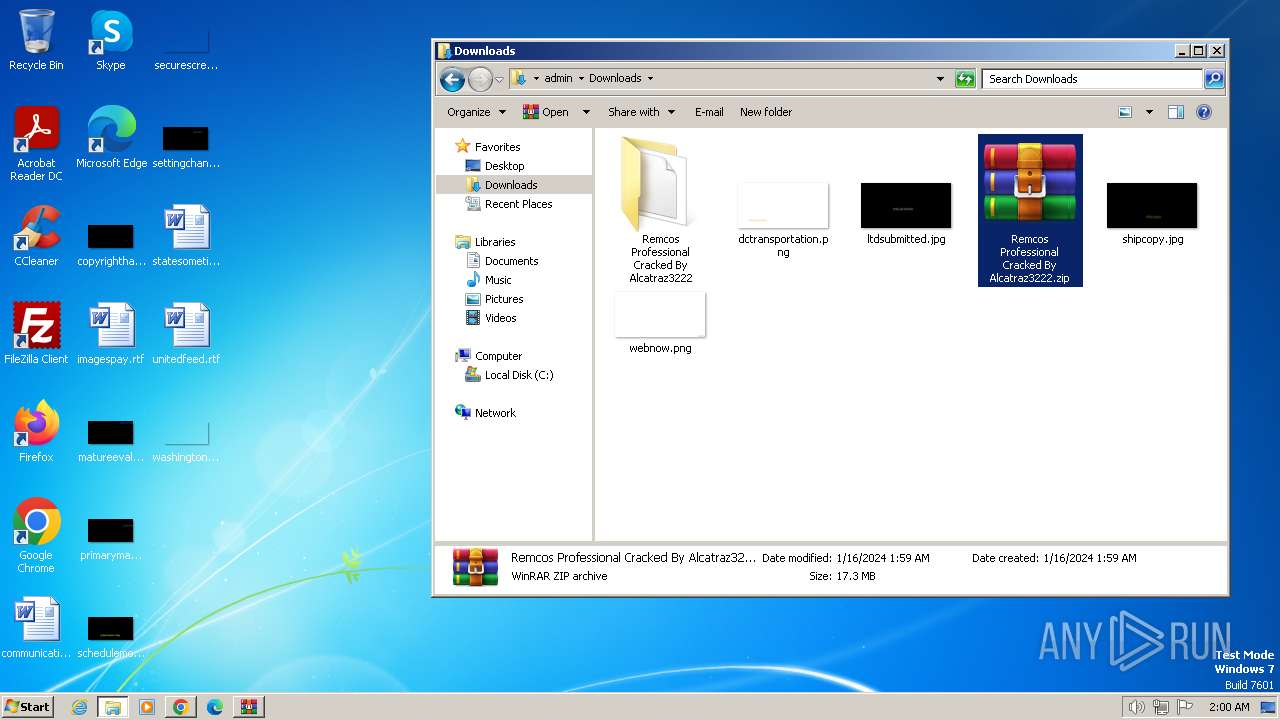Open CCleaner desktop shortcut
The height and width of the screenshot is (720, 1280).
pyautogui.click(x=36, y=236)
